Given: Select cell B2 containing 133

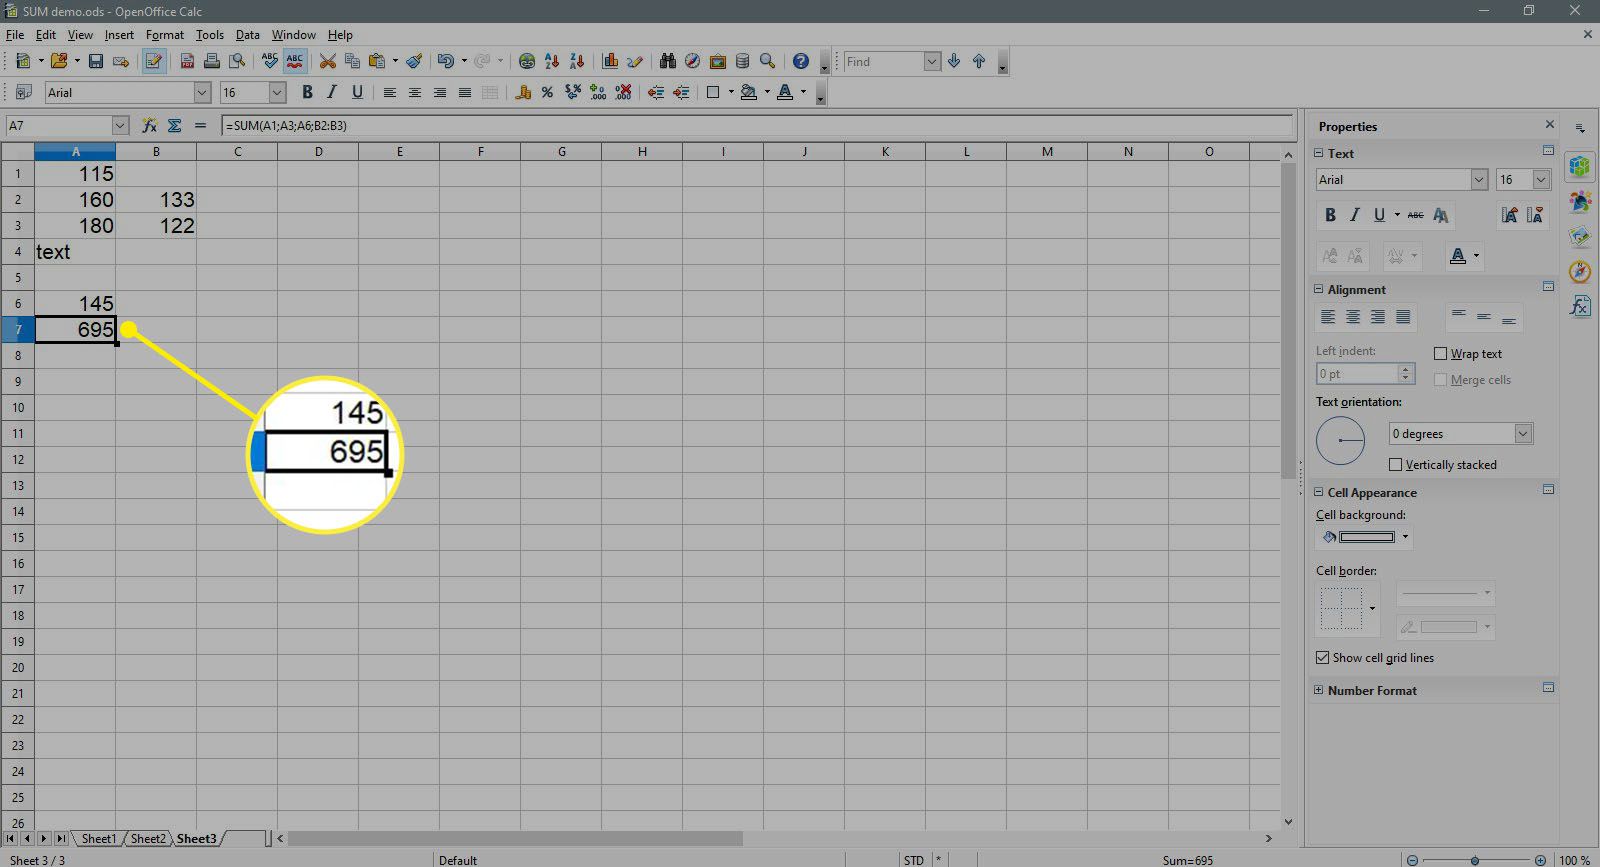Looking at the screenshot, I should tap(156, 200).
